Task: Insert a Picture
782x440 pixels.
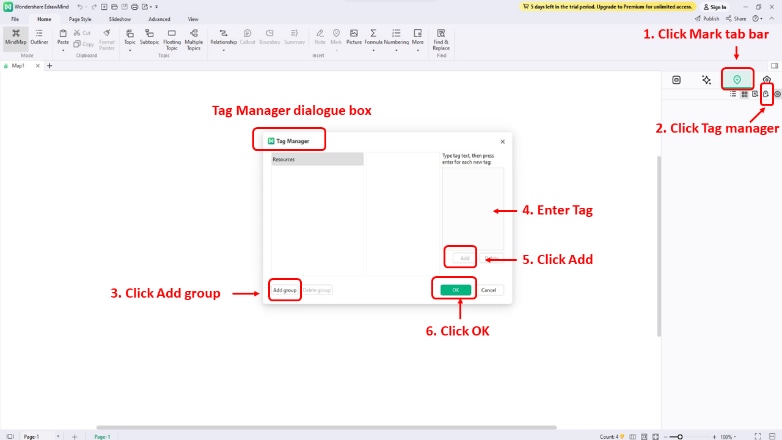Action: tap(354, 37)
